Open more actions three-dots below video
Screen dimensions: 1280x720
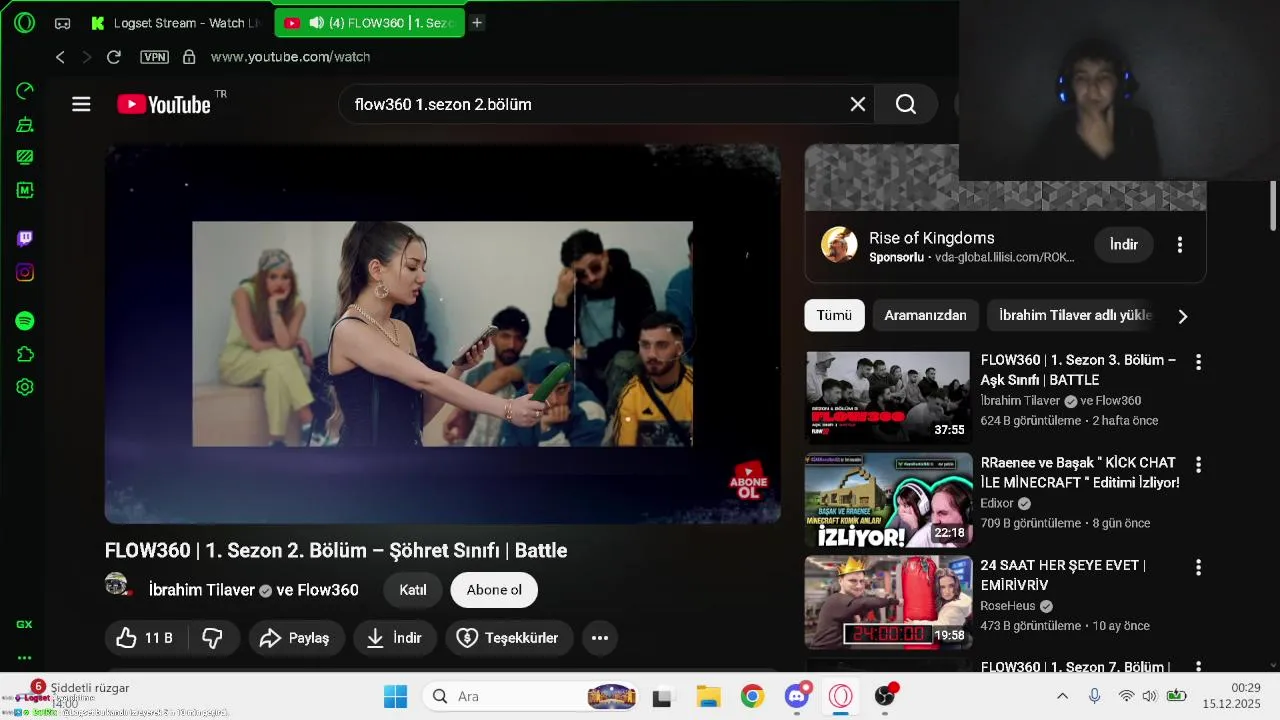(x=600, y=638)
